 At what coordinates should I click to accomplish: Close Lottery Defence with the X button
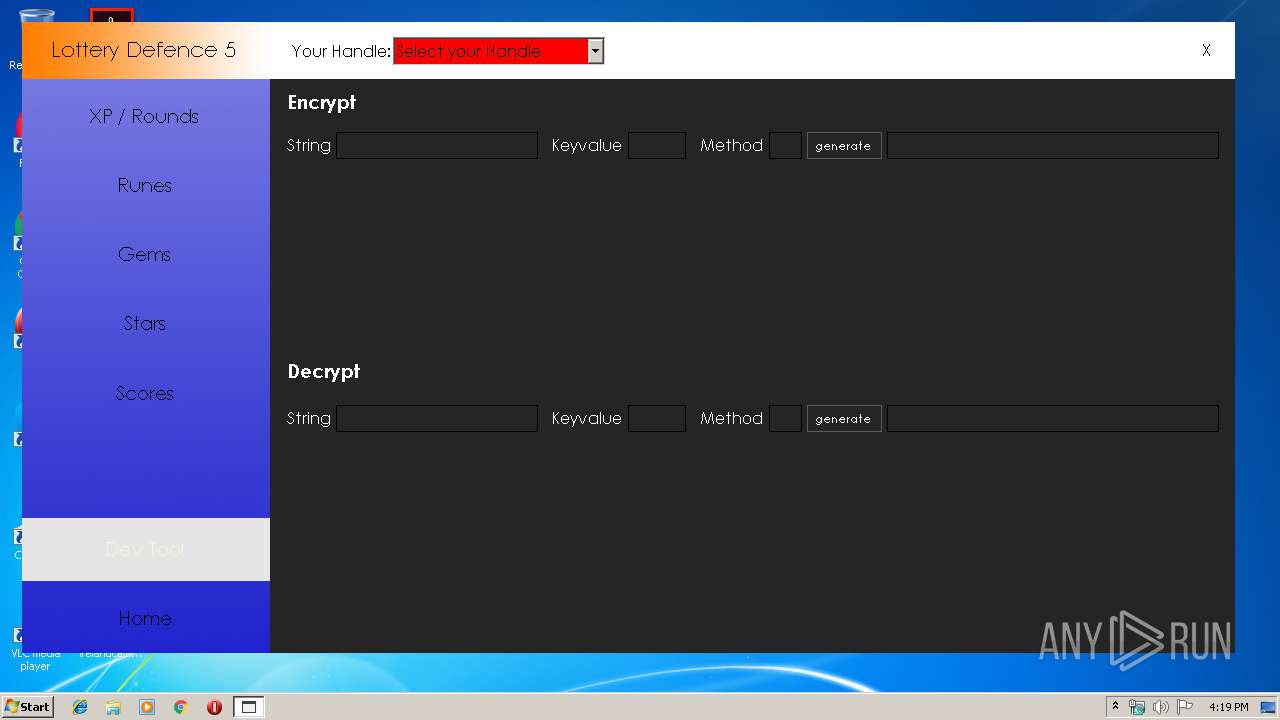[1206, 51]
